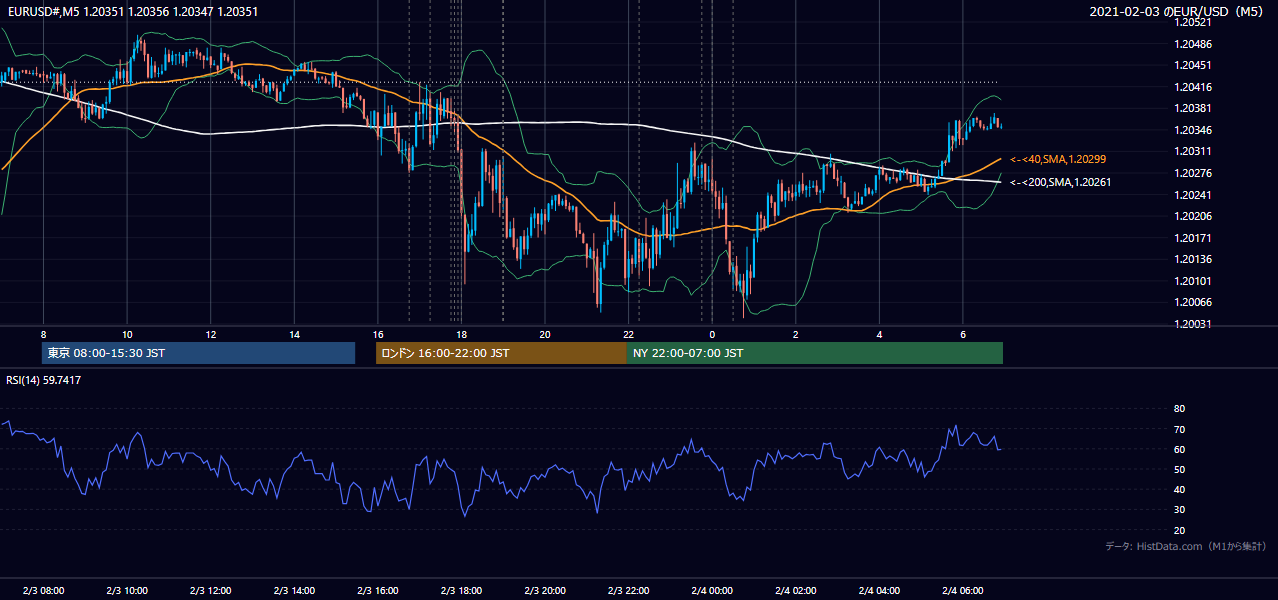1278x600 pixels.
Task: Click the 2/3 08:00 date label
Action: 43,591
